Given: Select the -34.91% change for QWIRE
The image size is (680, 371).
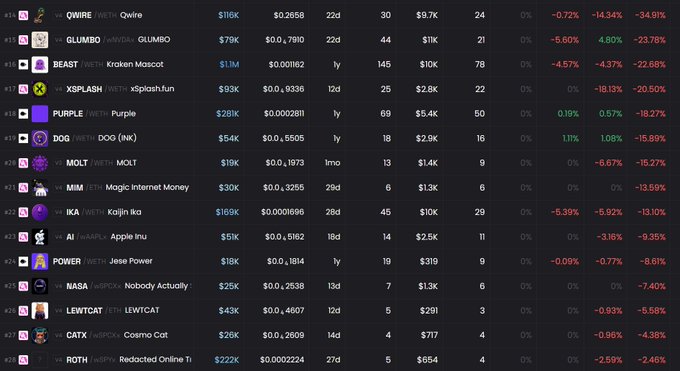Looking at the screenshot, I should [x=650, y=15].
